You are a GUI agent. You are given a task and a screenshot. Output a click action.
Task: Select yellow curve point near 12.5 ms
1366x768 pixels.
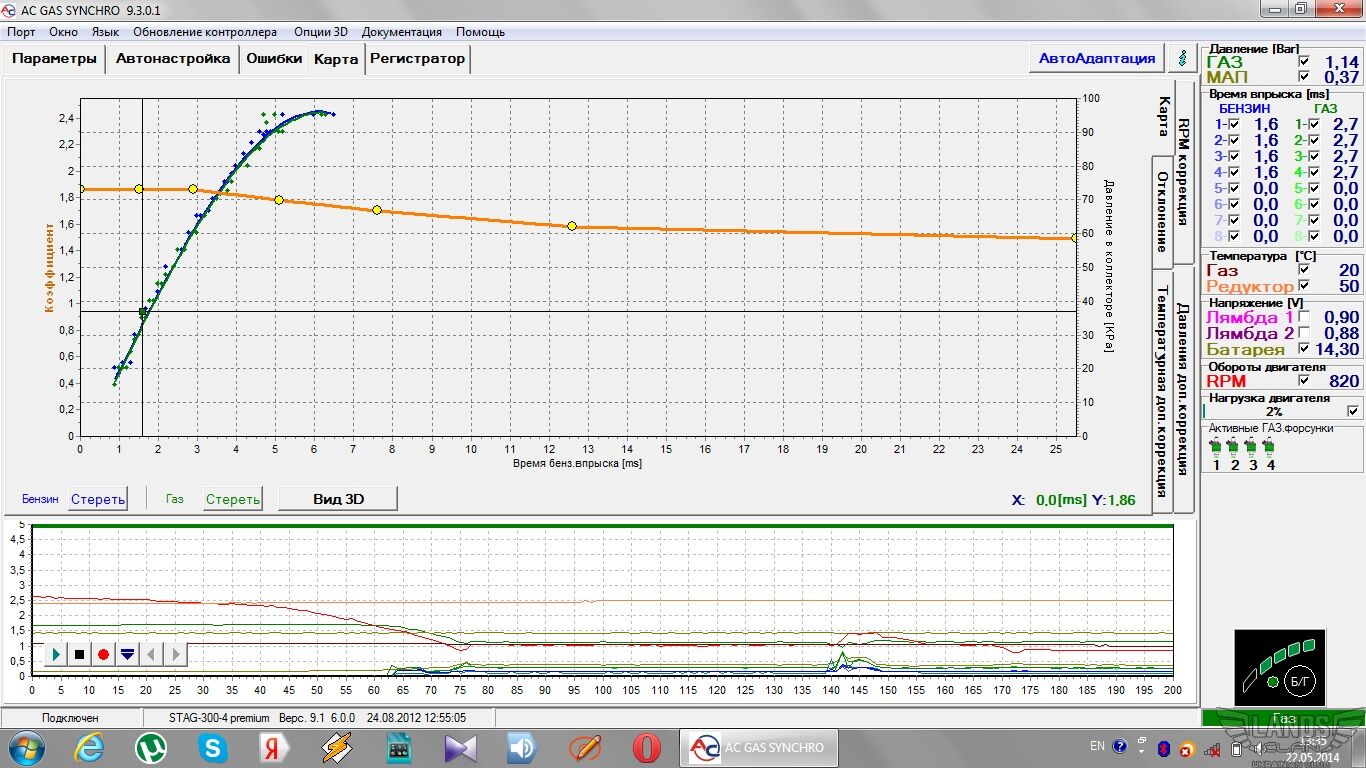[572, 226]
